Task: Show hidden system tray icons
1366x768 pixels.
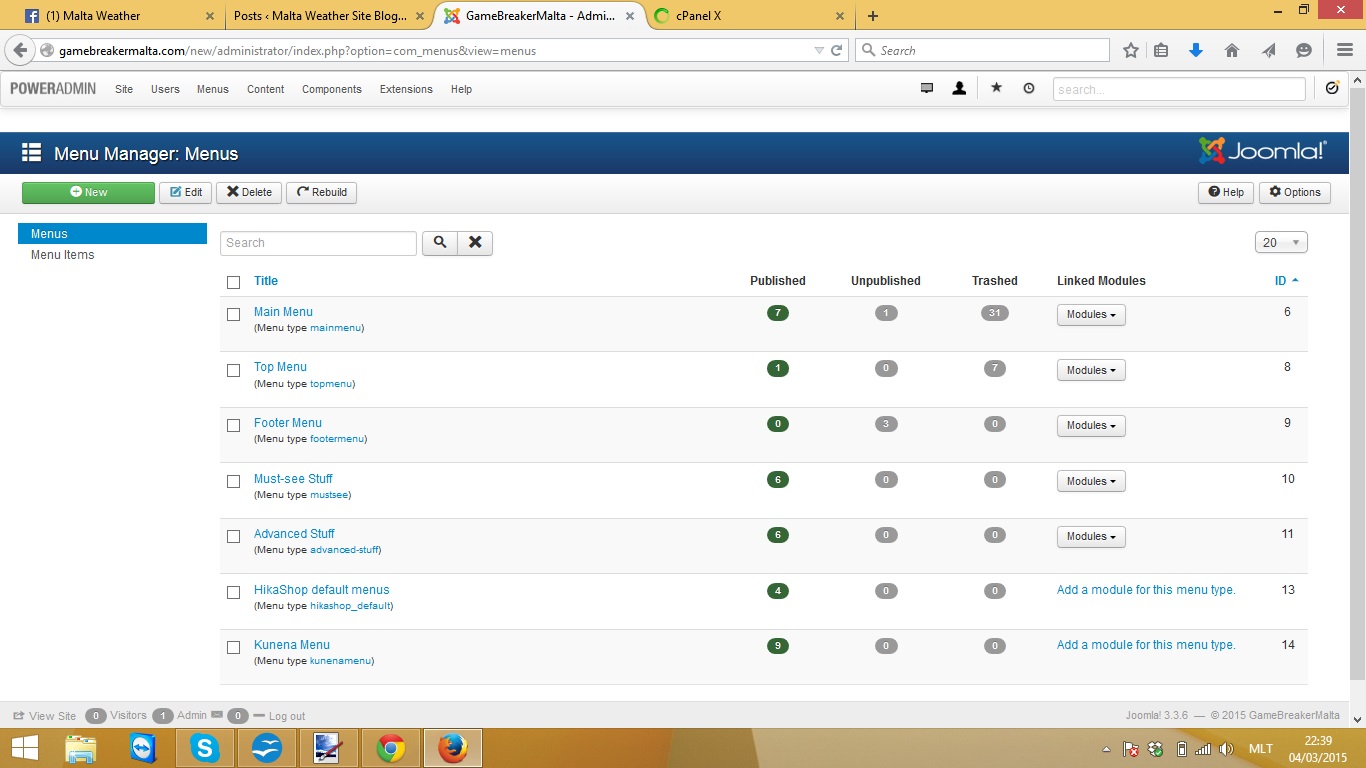Action: (x=1106, y=749)
